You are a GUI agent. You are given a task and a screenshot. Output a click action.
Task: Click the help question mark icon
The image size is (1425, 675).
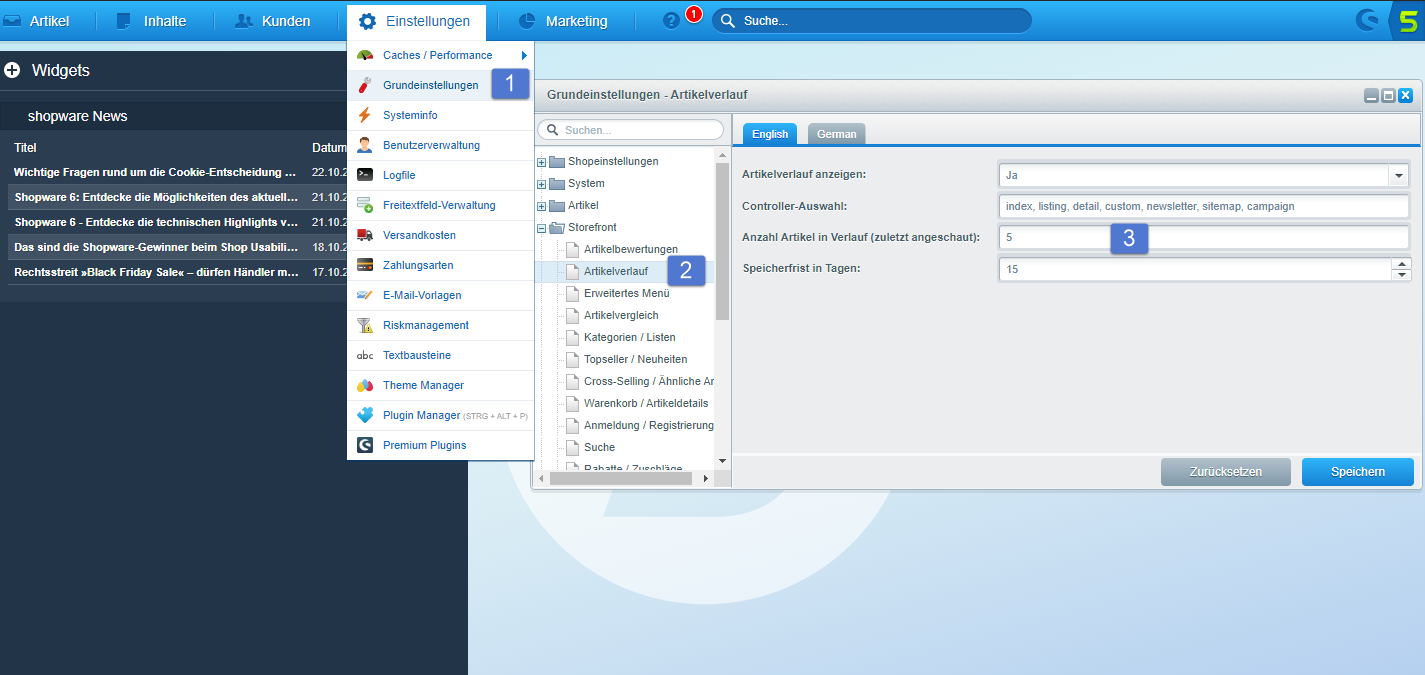pyautogui.click(x=671, y=21)
